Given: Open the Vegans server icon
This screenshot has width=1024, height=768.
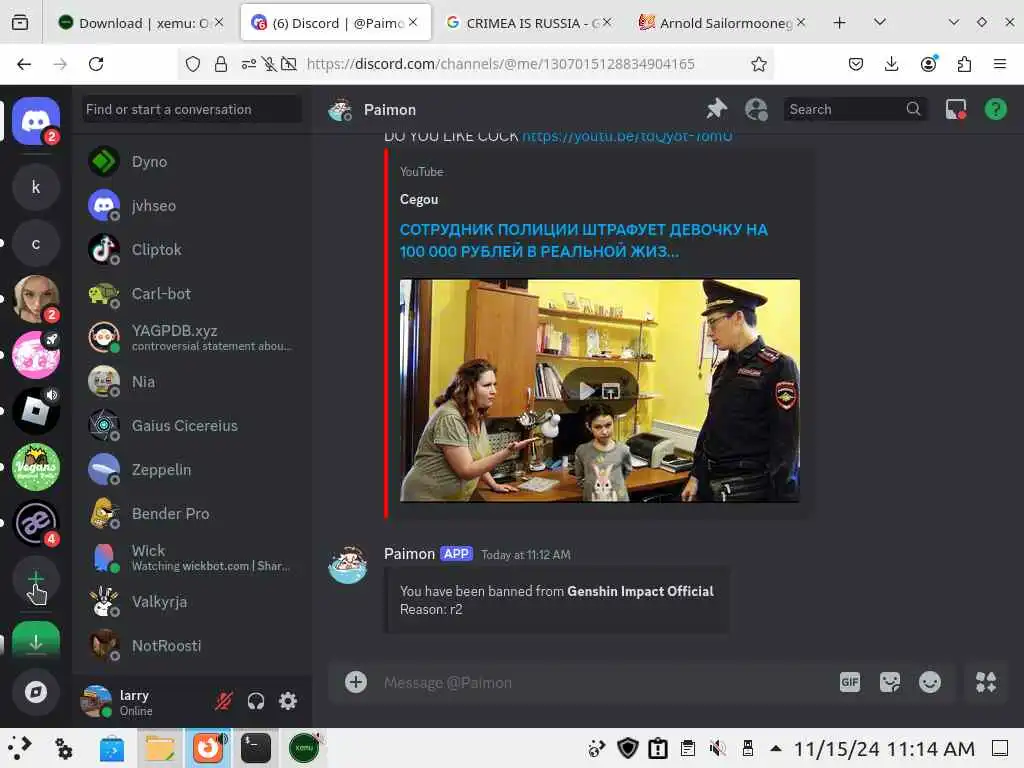Looking at the screenshot, I should point(36,467).
